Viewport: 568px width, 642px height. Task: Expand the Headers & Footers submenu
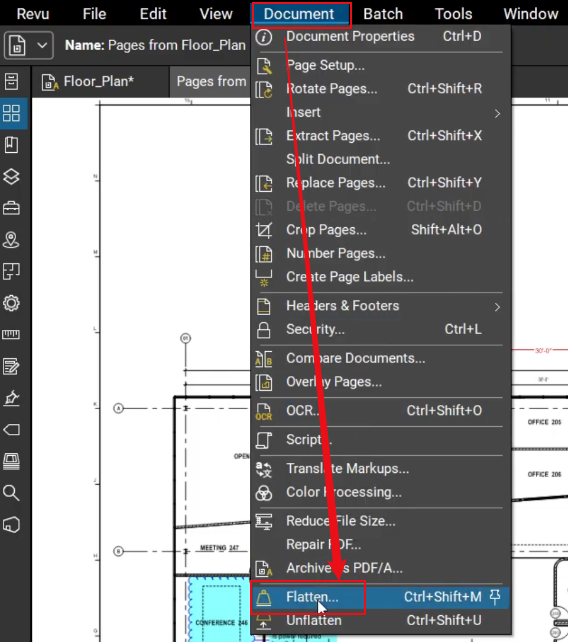pos(380,306)
